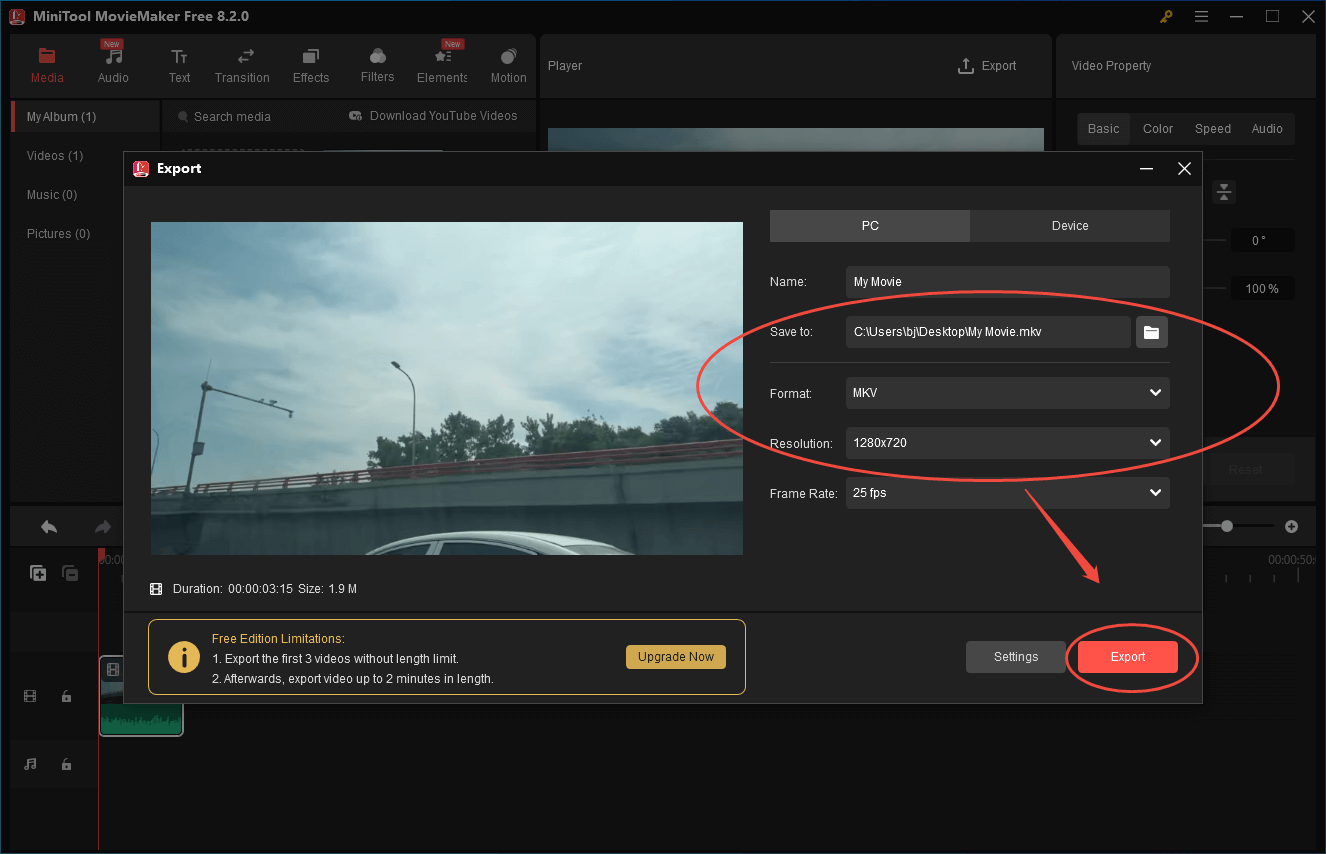Click the rotation 0° value box

1262,241
